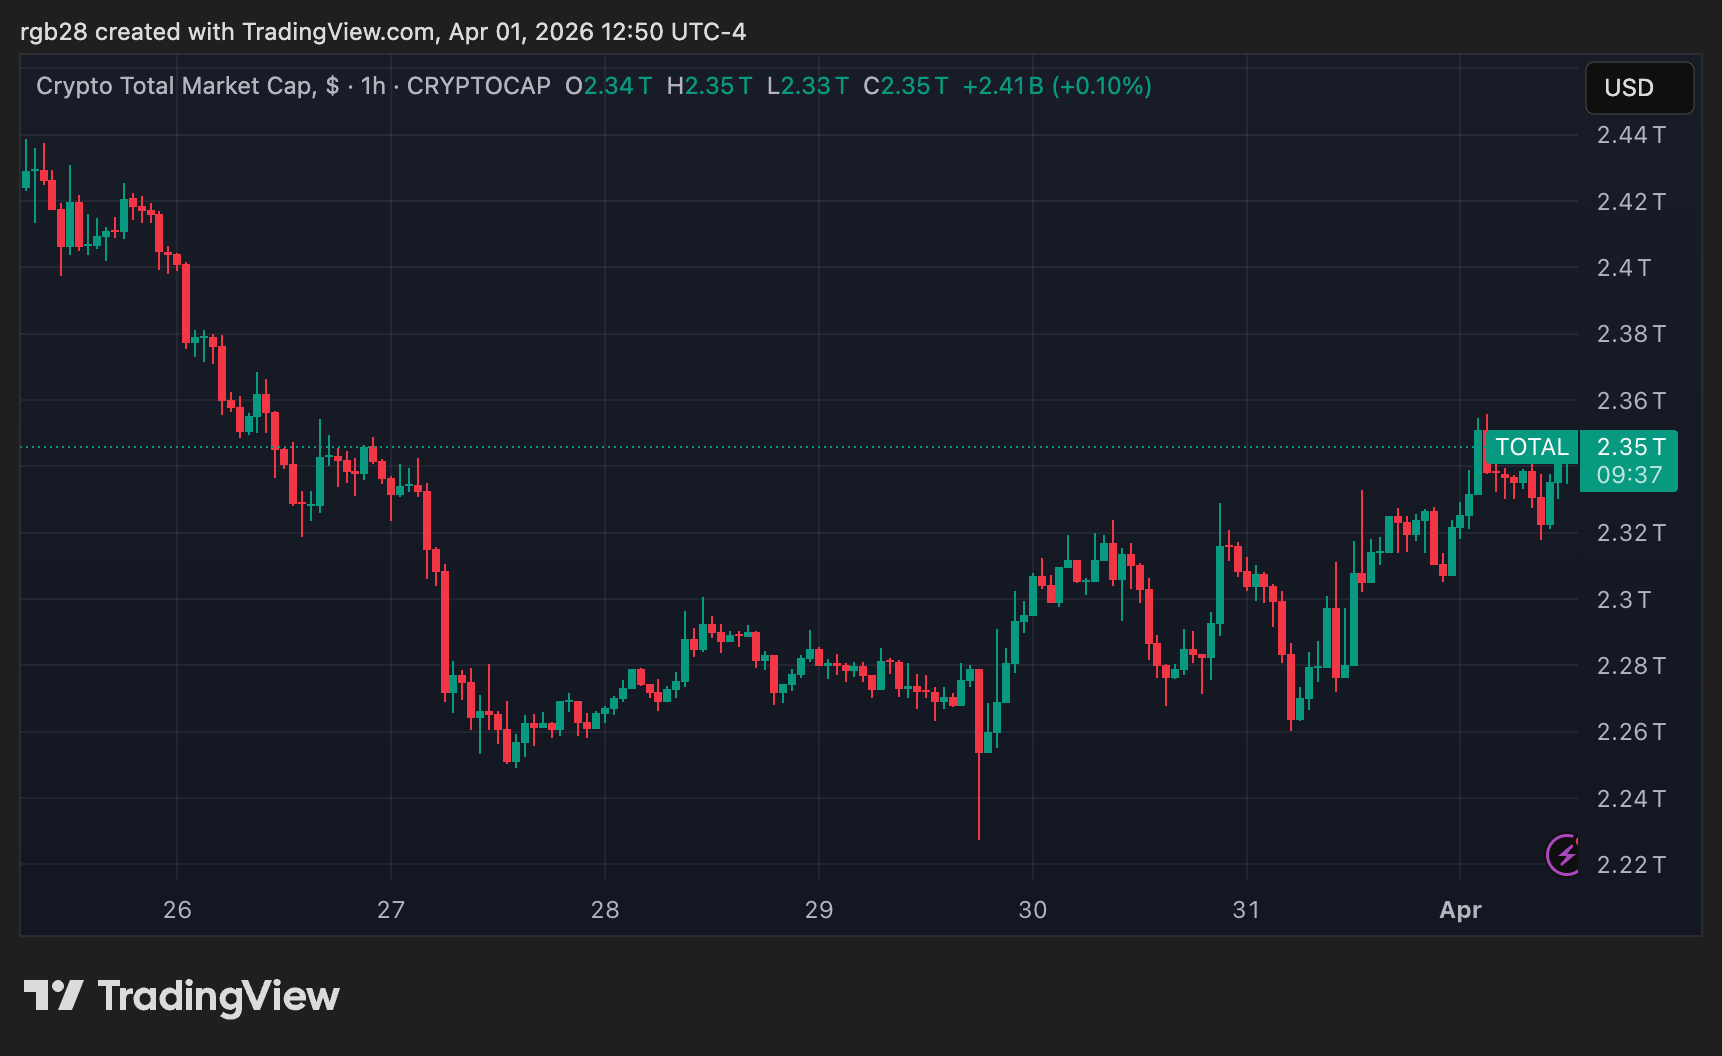Select the 2.44 T price axis label

(x=1631, y=134)
